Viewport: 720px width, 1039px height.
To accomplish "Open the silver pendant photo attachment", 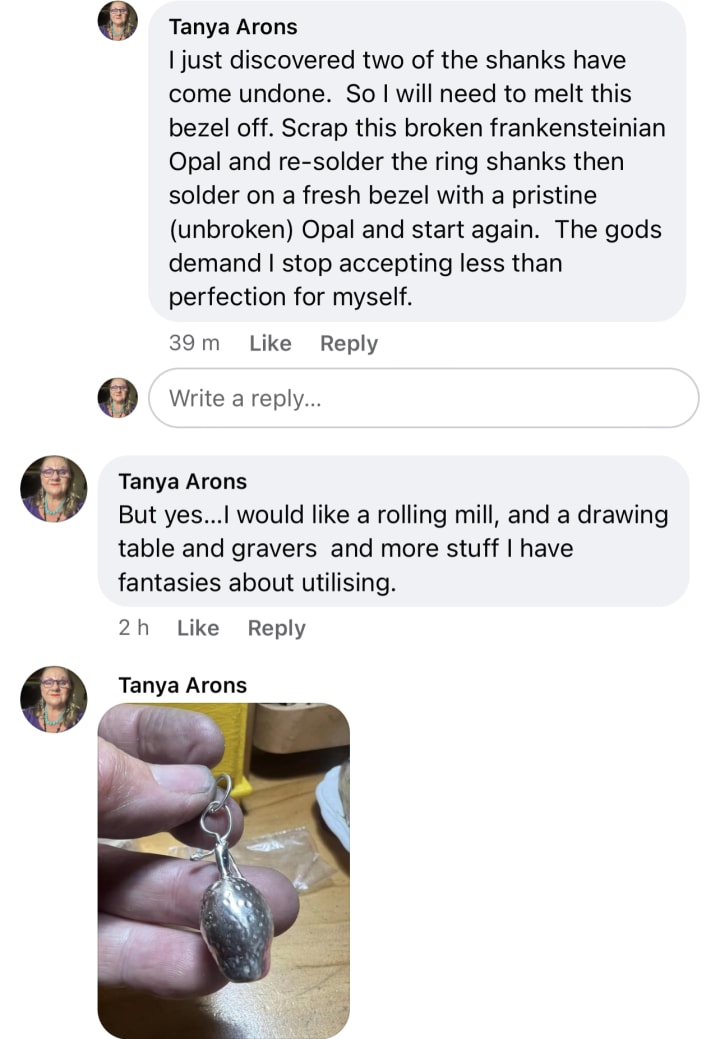I will 223,870.
